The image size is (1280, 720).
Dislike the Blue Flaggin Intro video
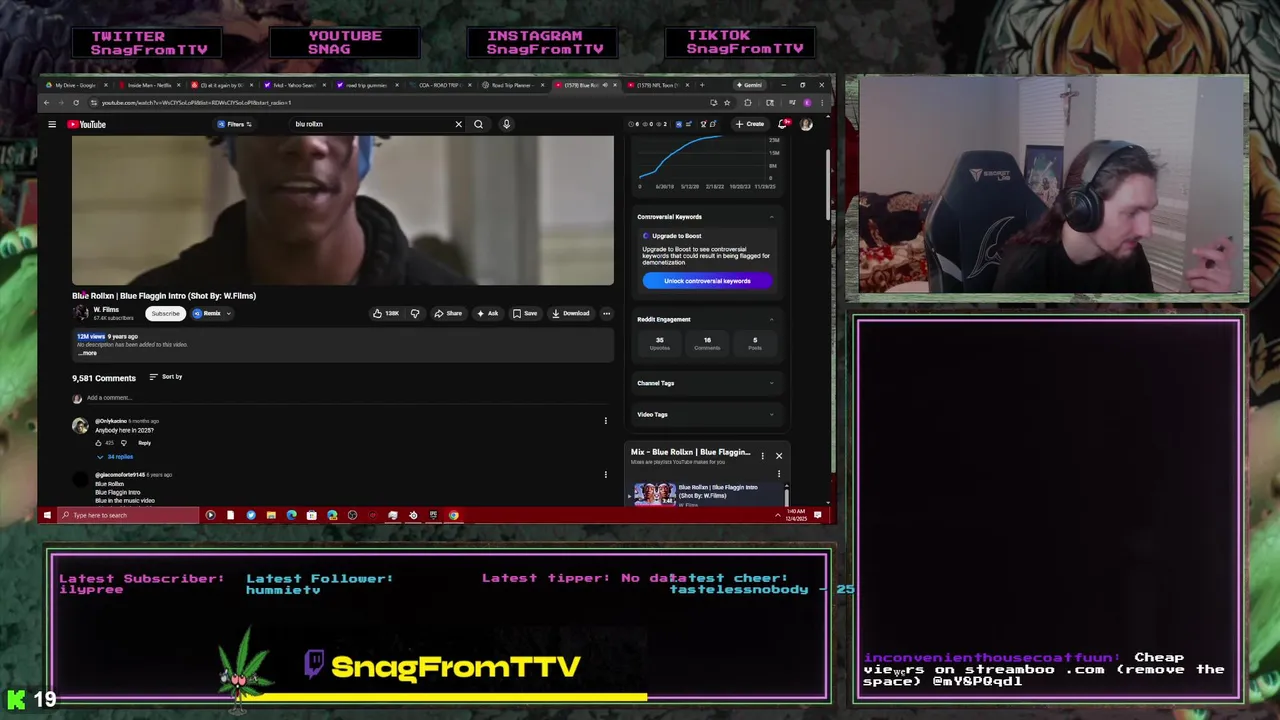coord(415,313)
